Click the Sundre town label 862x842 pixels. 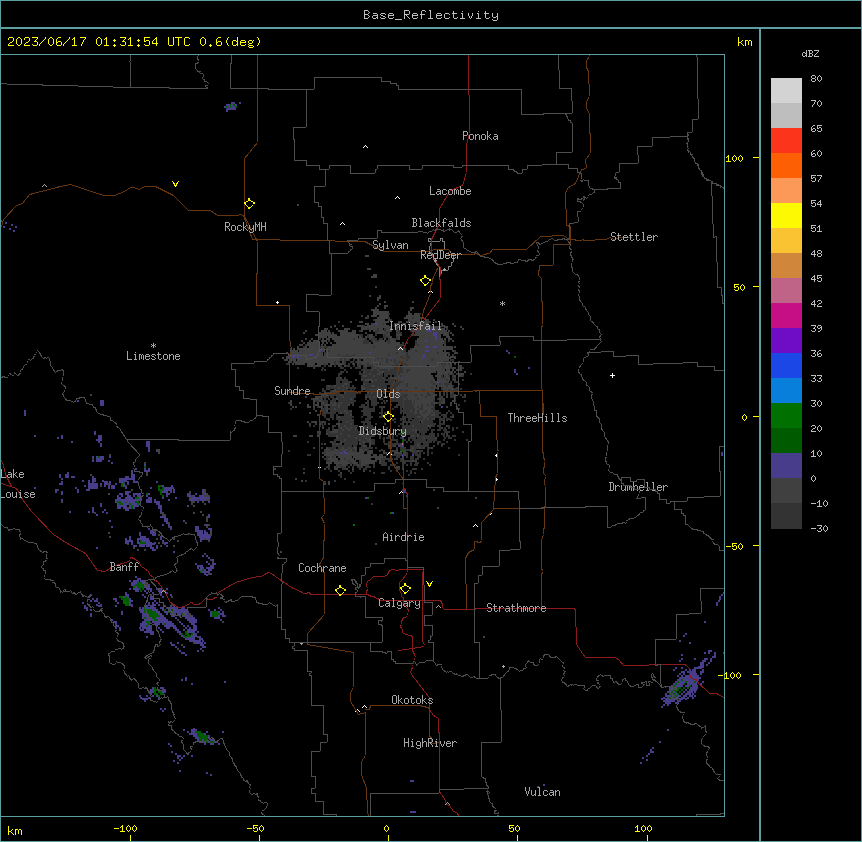click(x=292, y=391)
